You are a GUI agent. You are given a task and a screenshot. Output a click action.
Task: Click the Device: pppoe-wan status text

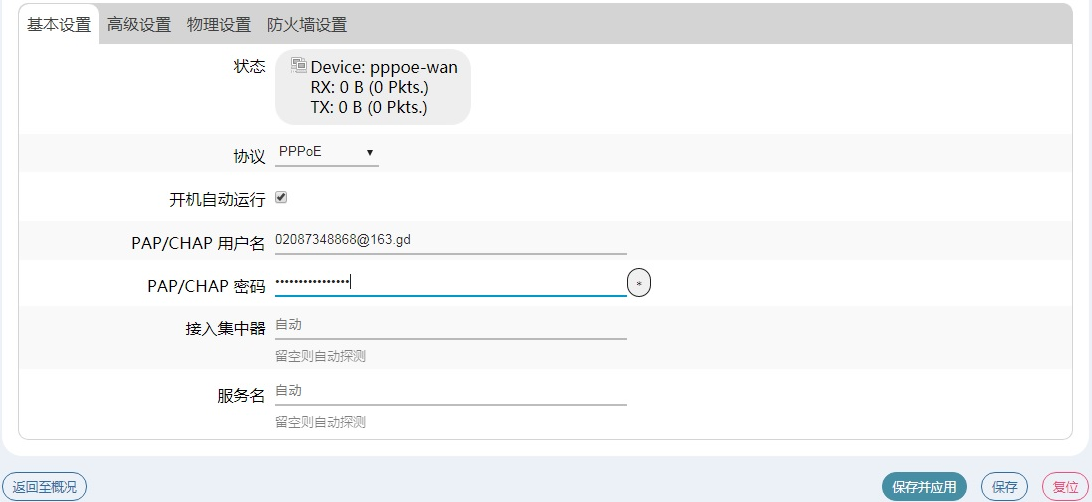[x=384, y=68]
